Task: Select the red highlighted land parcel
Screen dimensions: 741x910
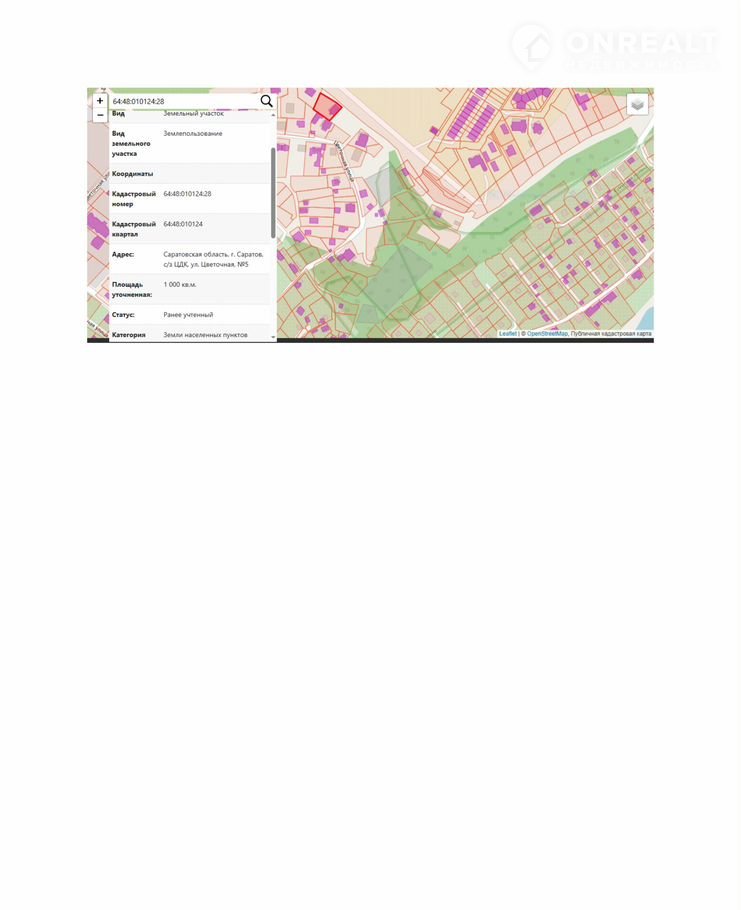Action: tap(327, 106)
